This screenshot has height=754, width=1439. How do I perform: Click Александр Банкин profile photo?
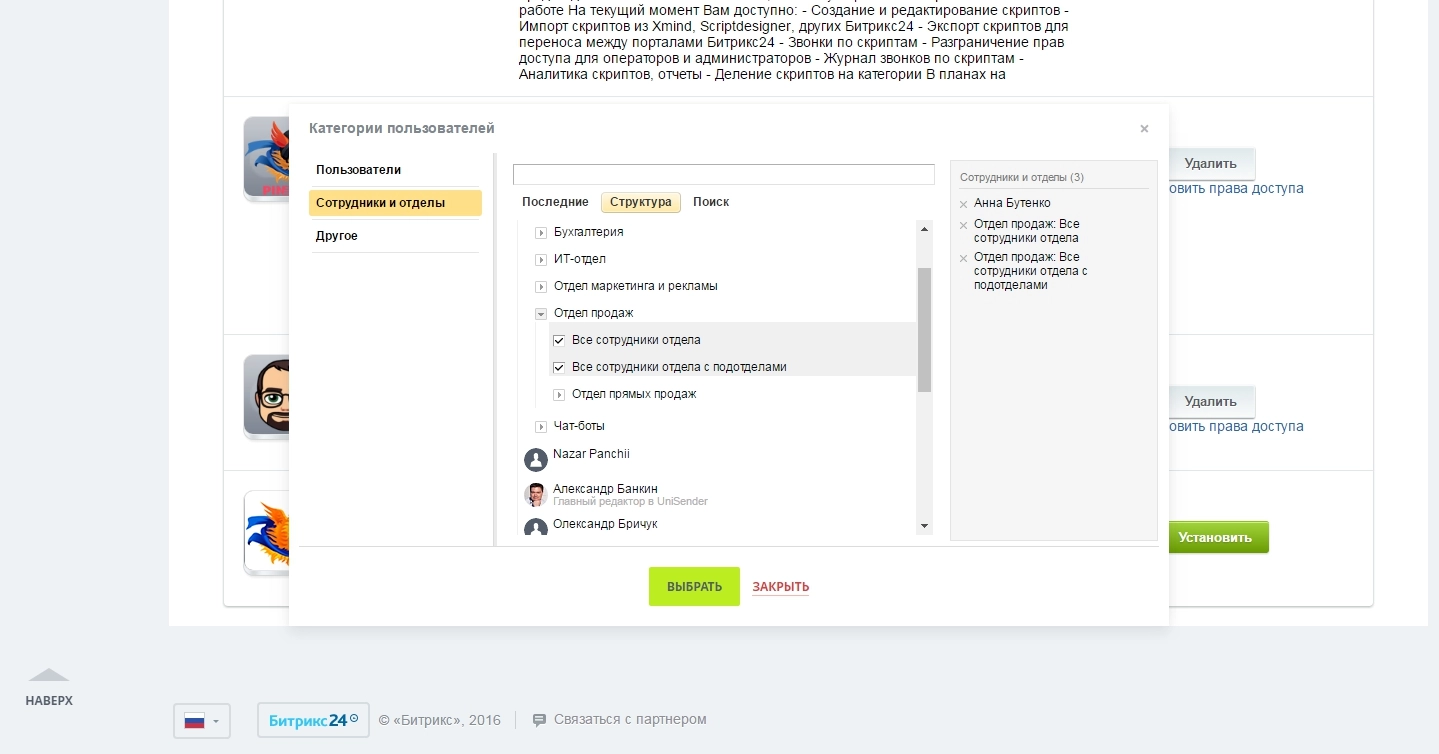pos(536,495)
